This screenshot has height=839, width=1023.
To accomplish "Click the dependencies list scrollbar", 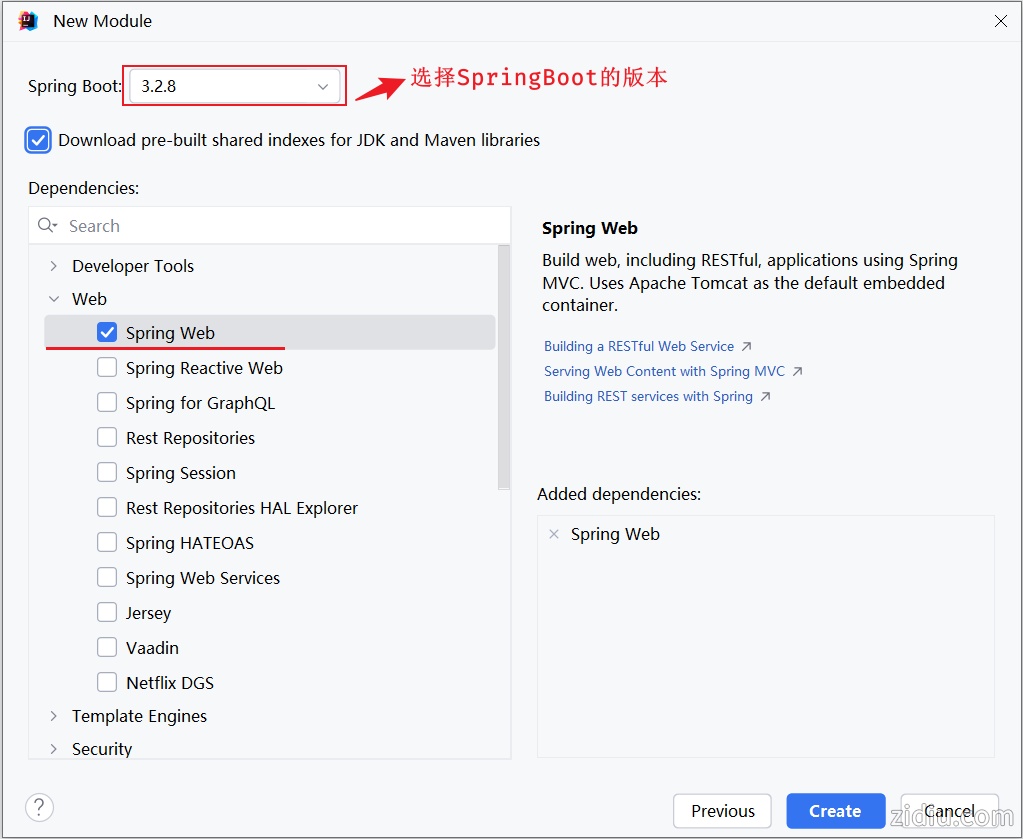I will click(504, 367).
